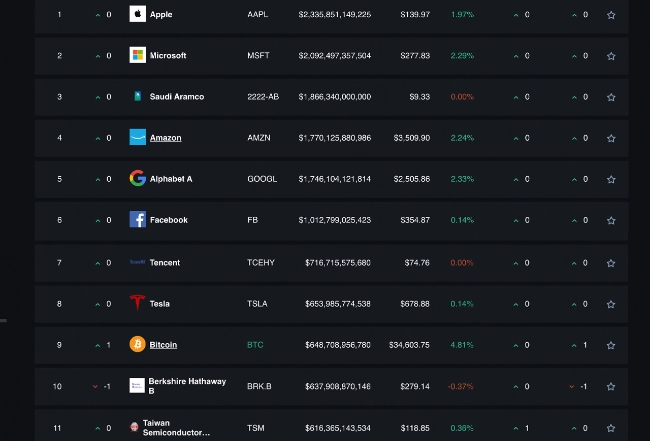Click the Berkshire Hathaway logo thumbnail
Viewport: 650px width, 441px height.
137,386
